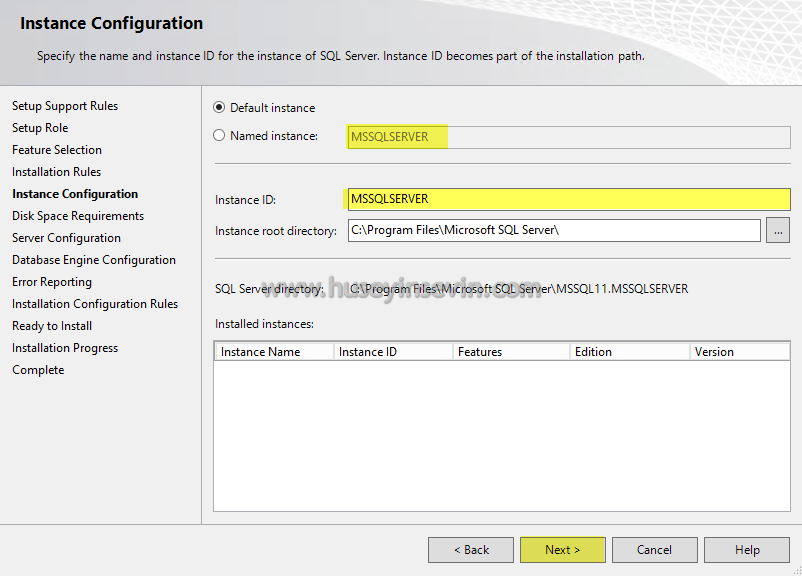This screenshot has width=802, height=576.
Task: Click Ready to Install step
Action: point(52,326)
